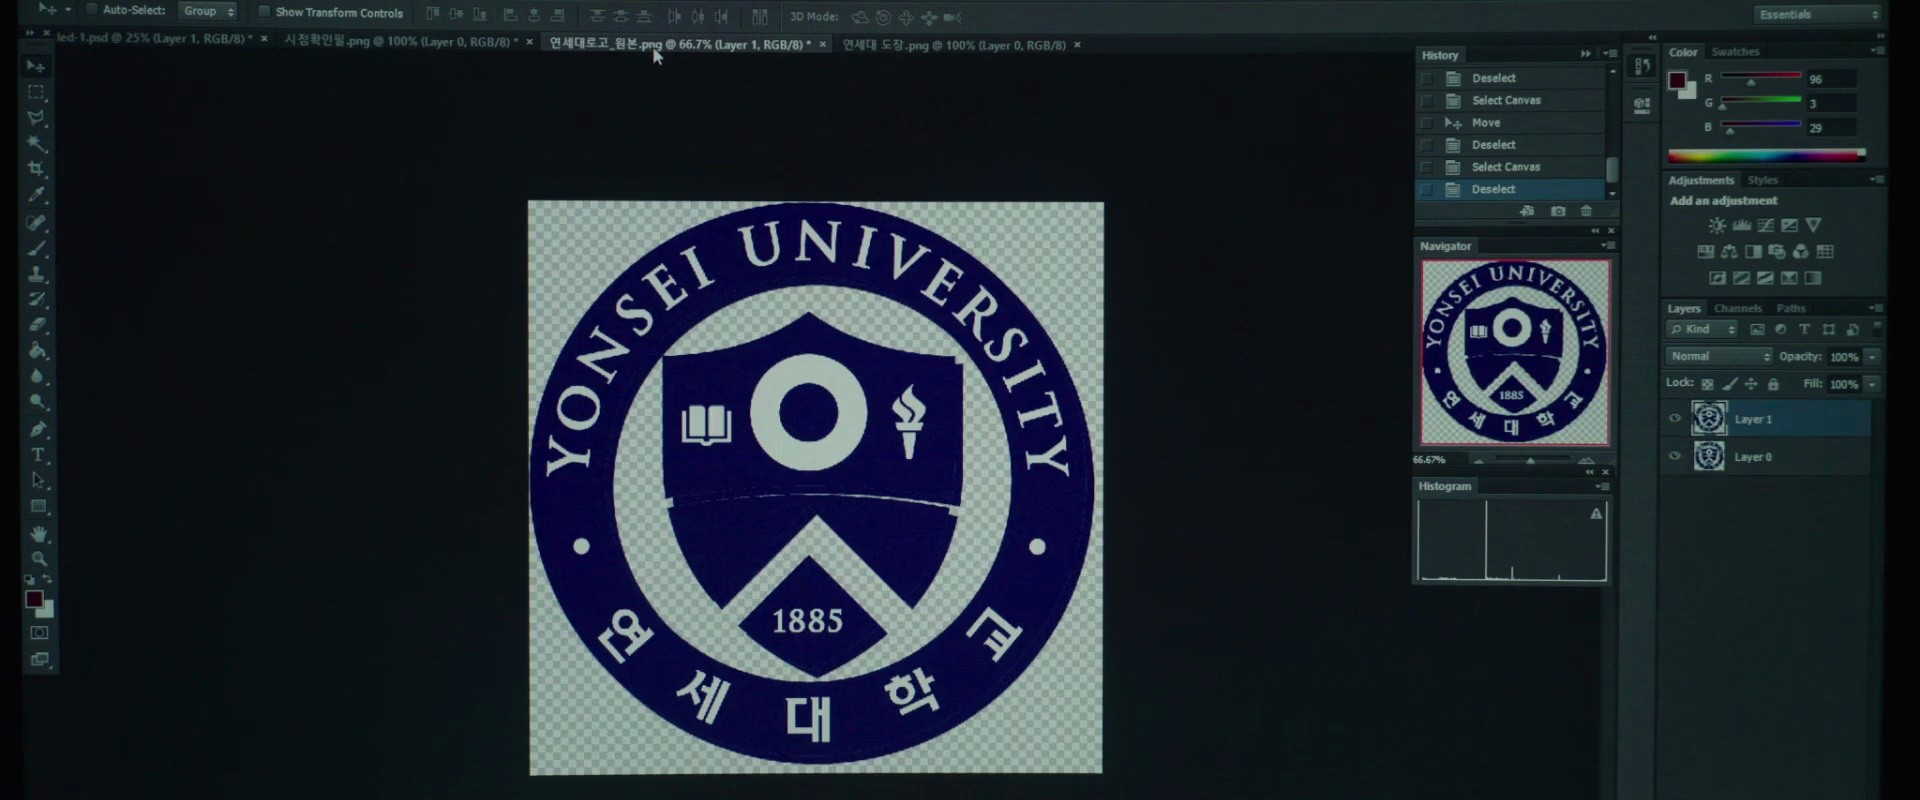
Task: Open the Auto-Select Group dropdown
Action: pyautogui.click(x=208, y=11)
